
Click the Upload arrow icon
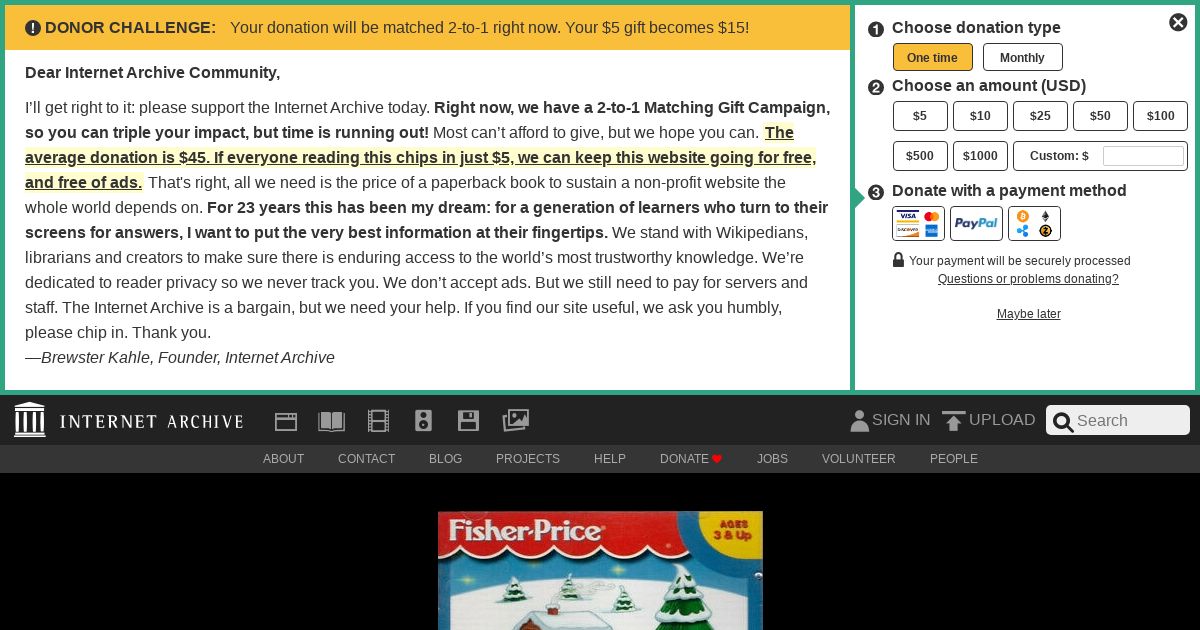click(954, 421)
